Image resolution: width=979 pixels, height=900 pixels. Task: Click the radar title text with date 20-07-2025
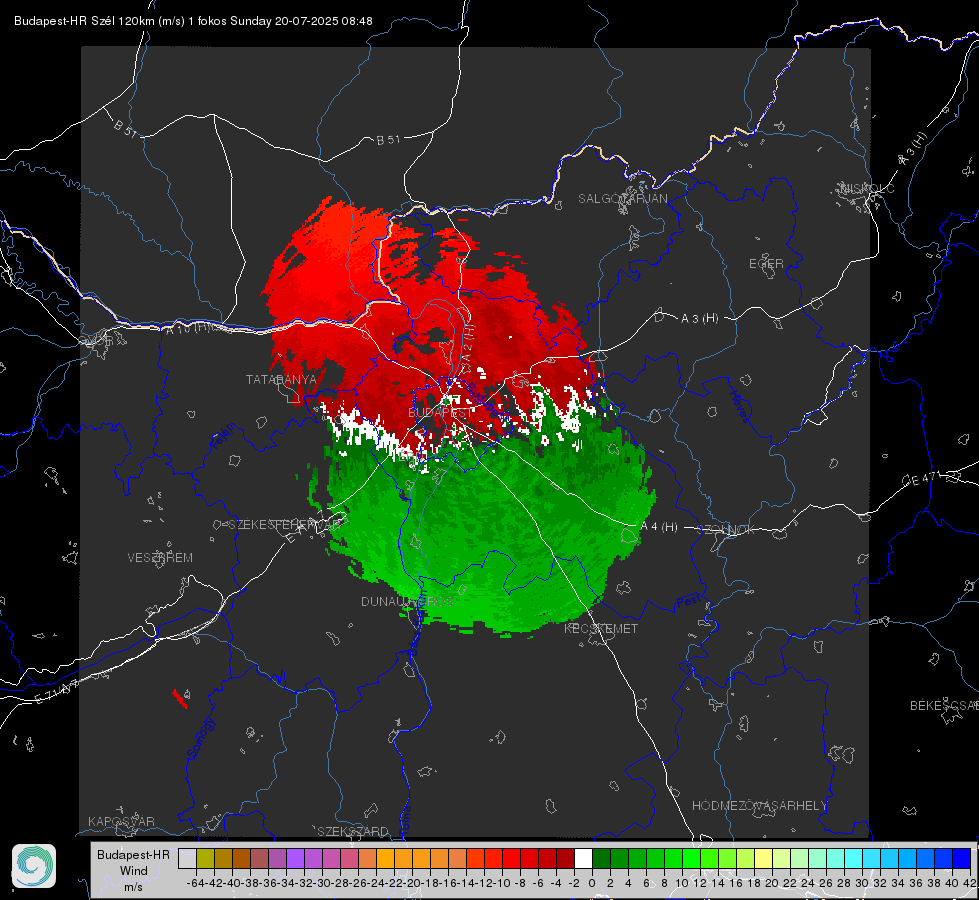tap(193, 21)
